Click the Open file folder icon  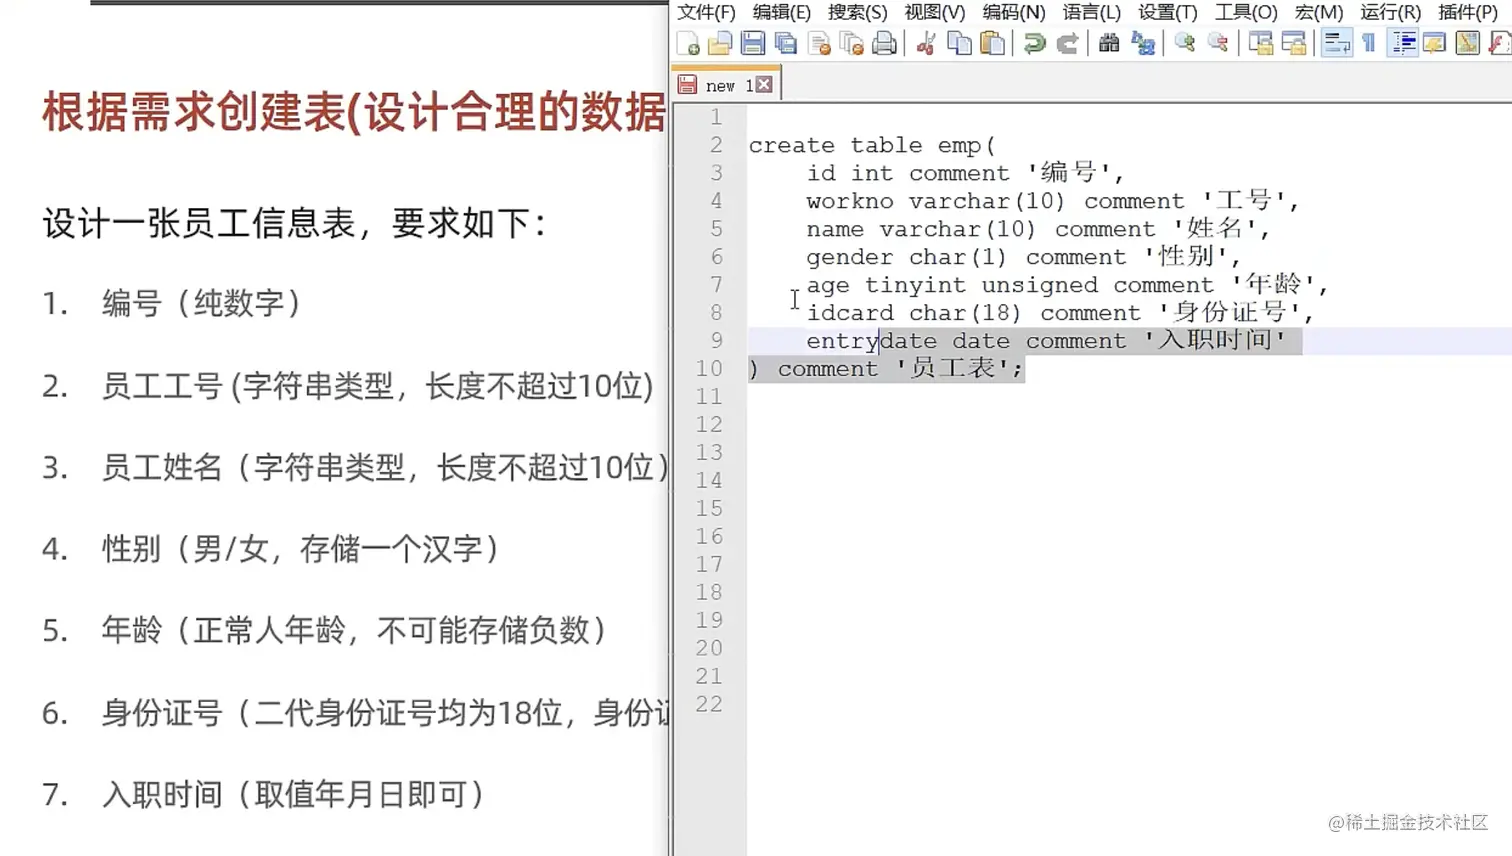[720, 43]
